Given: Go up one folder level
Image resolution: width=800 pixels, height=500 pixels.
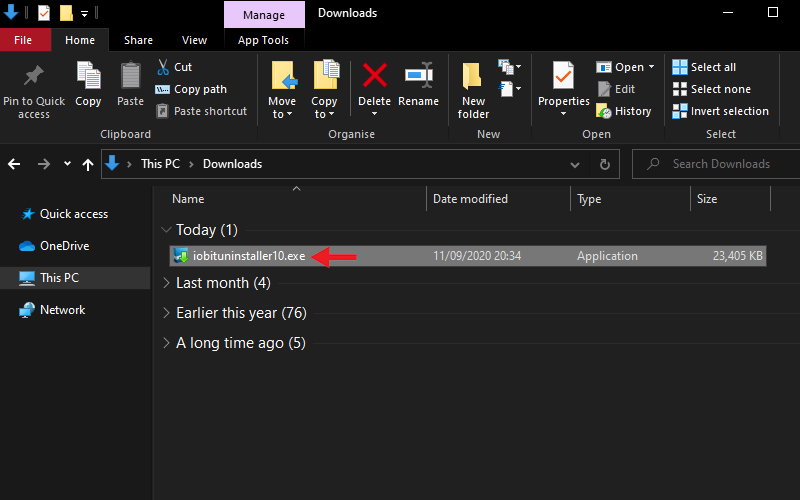Looking at the screenshot, I should 88,164.
